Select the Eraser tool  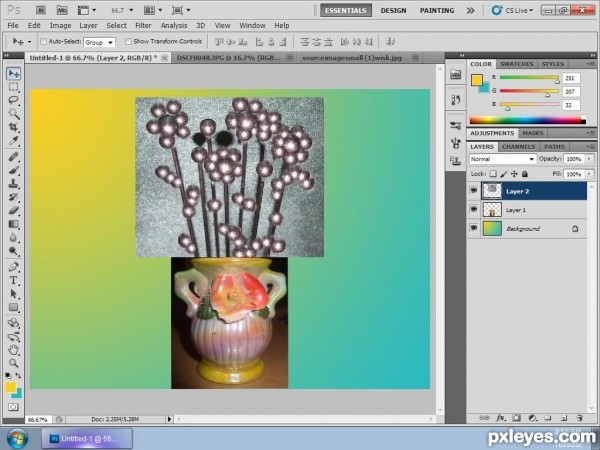[13, 210]
